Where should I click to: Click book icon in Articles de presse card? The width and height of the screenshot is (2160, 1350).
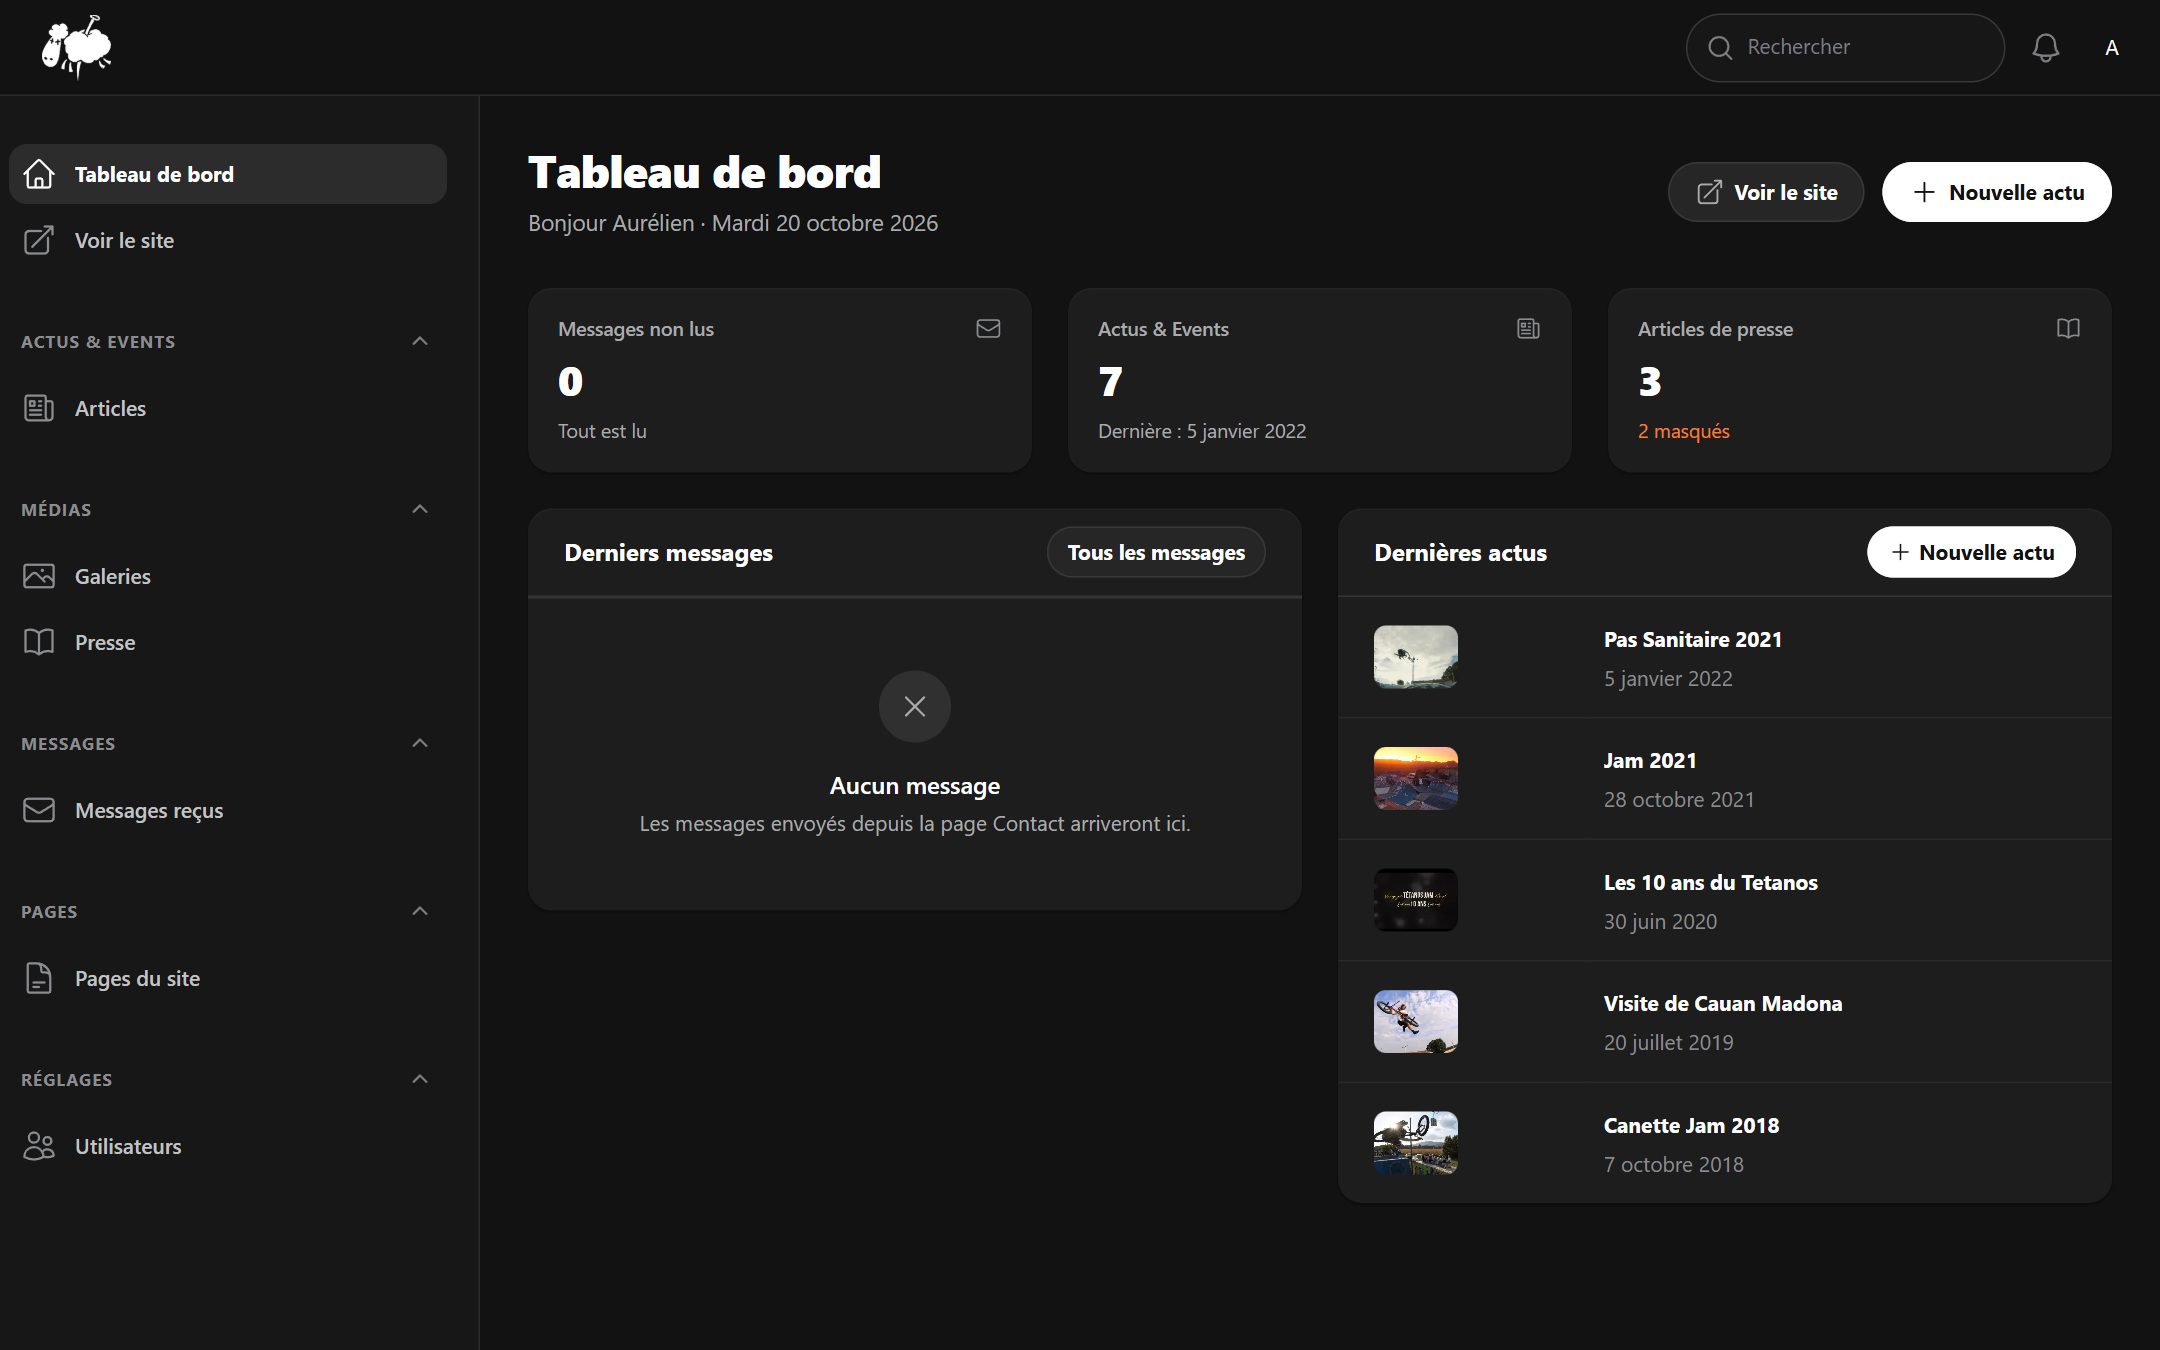click(x=2068, y=328)
